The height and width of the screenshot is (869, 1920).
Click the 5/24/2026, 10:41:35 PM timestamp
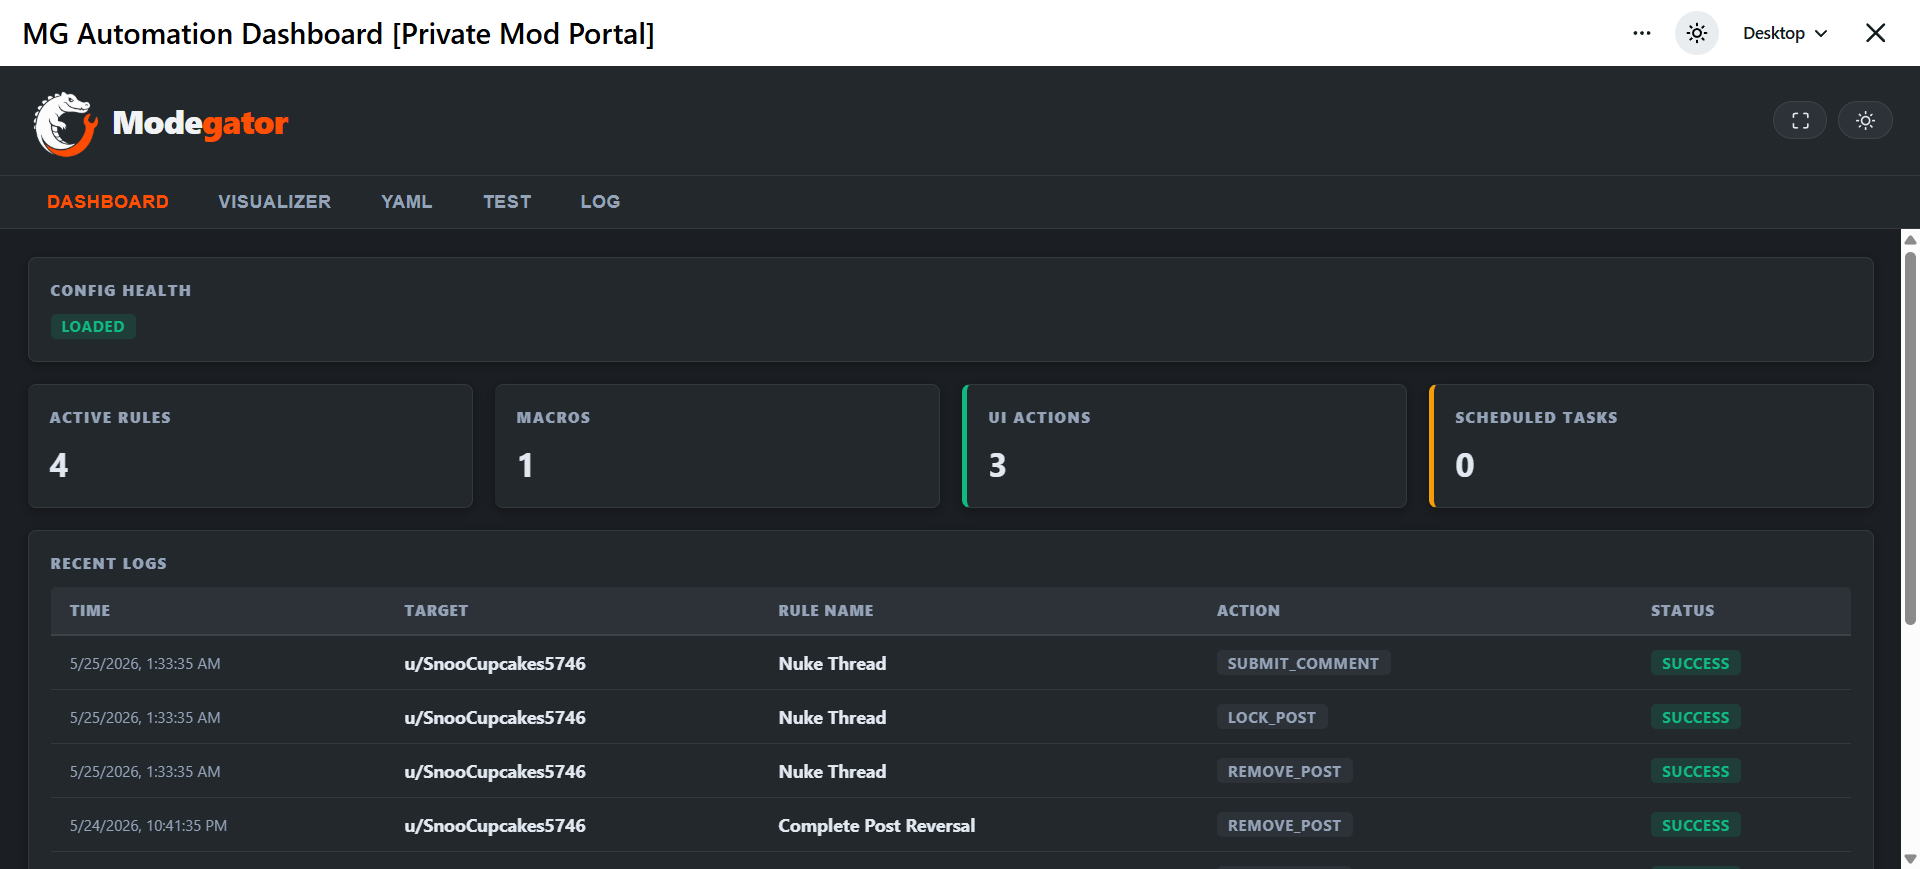tap(148, 825)
